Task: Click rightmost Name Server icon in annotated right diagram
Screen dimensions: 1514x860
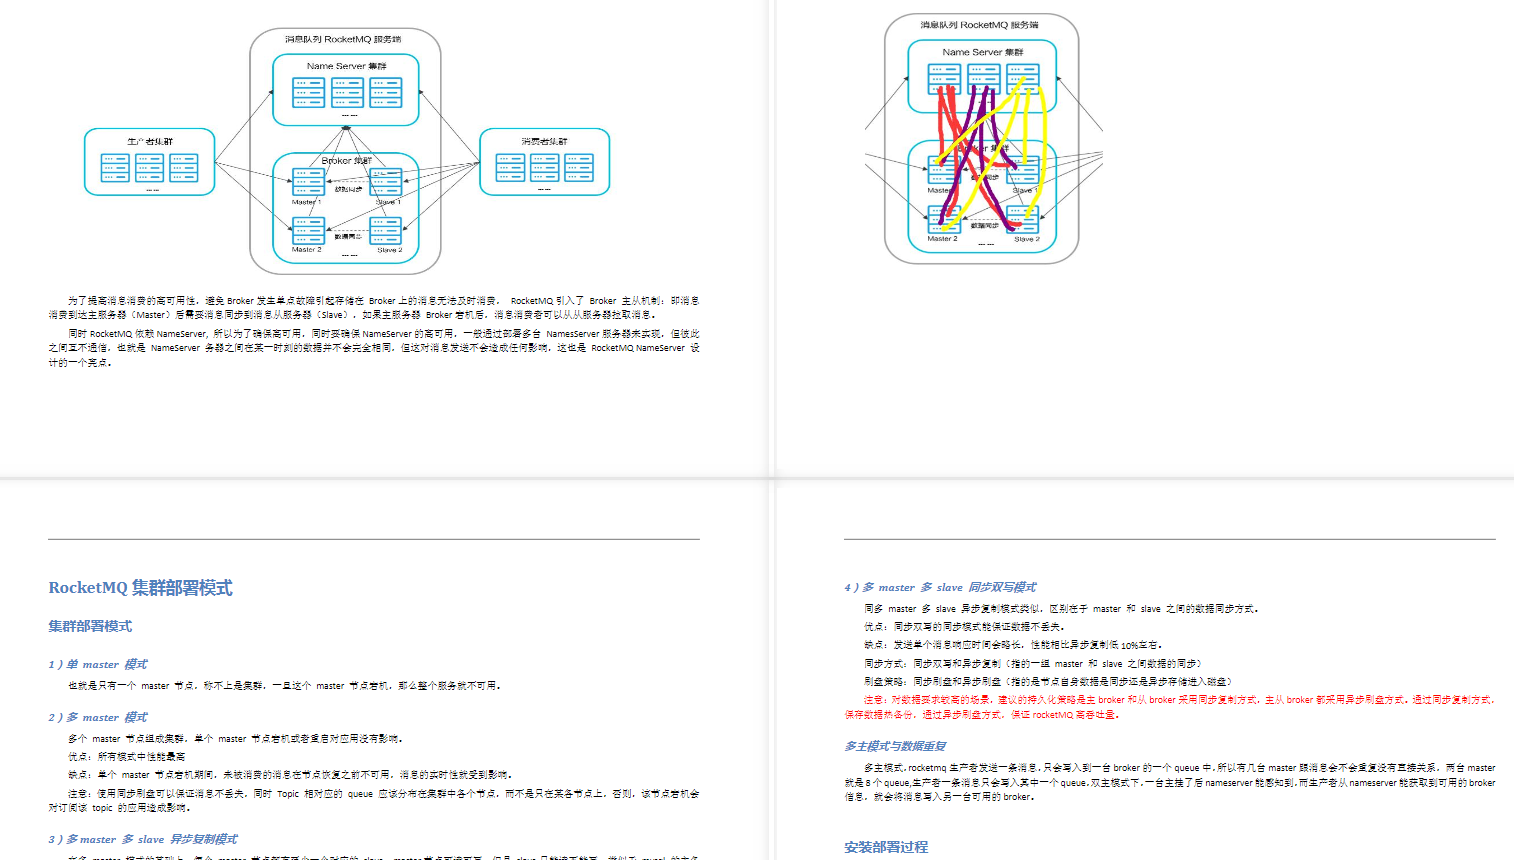Action: (x=1023, y=78)
